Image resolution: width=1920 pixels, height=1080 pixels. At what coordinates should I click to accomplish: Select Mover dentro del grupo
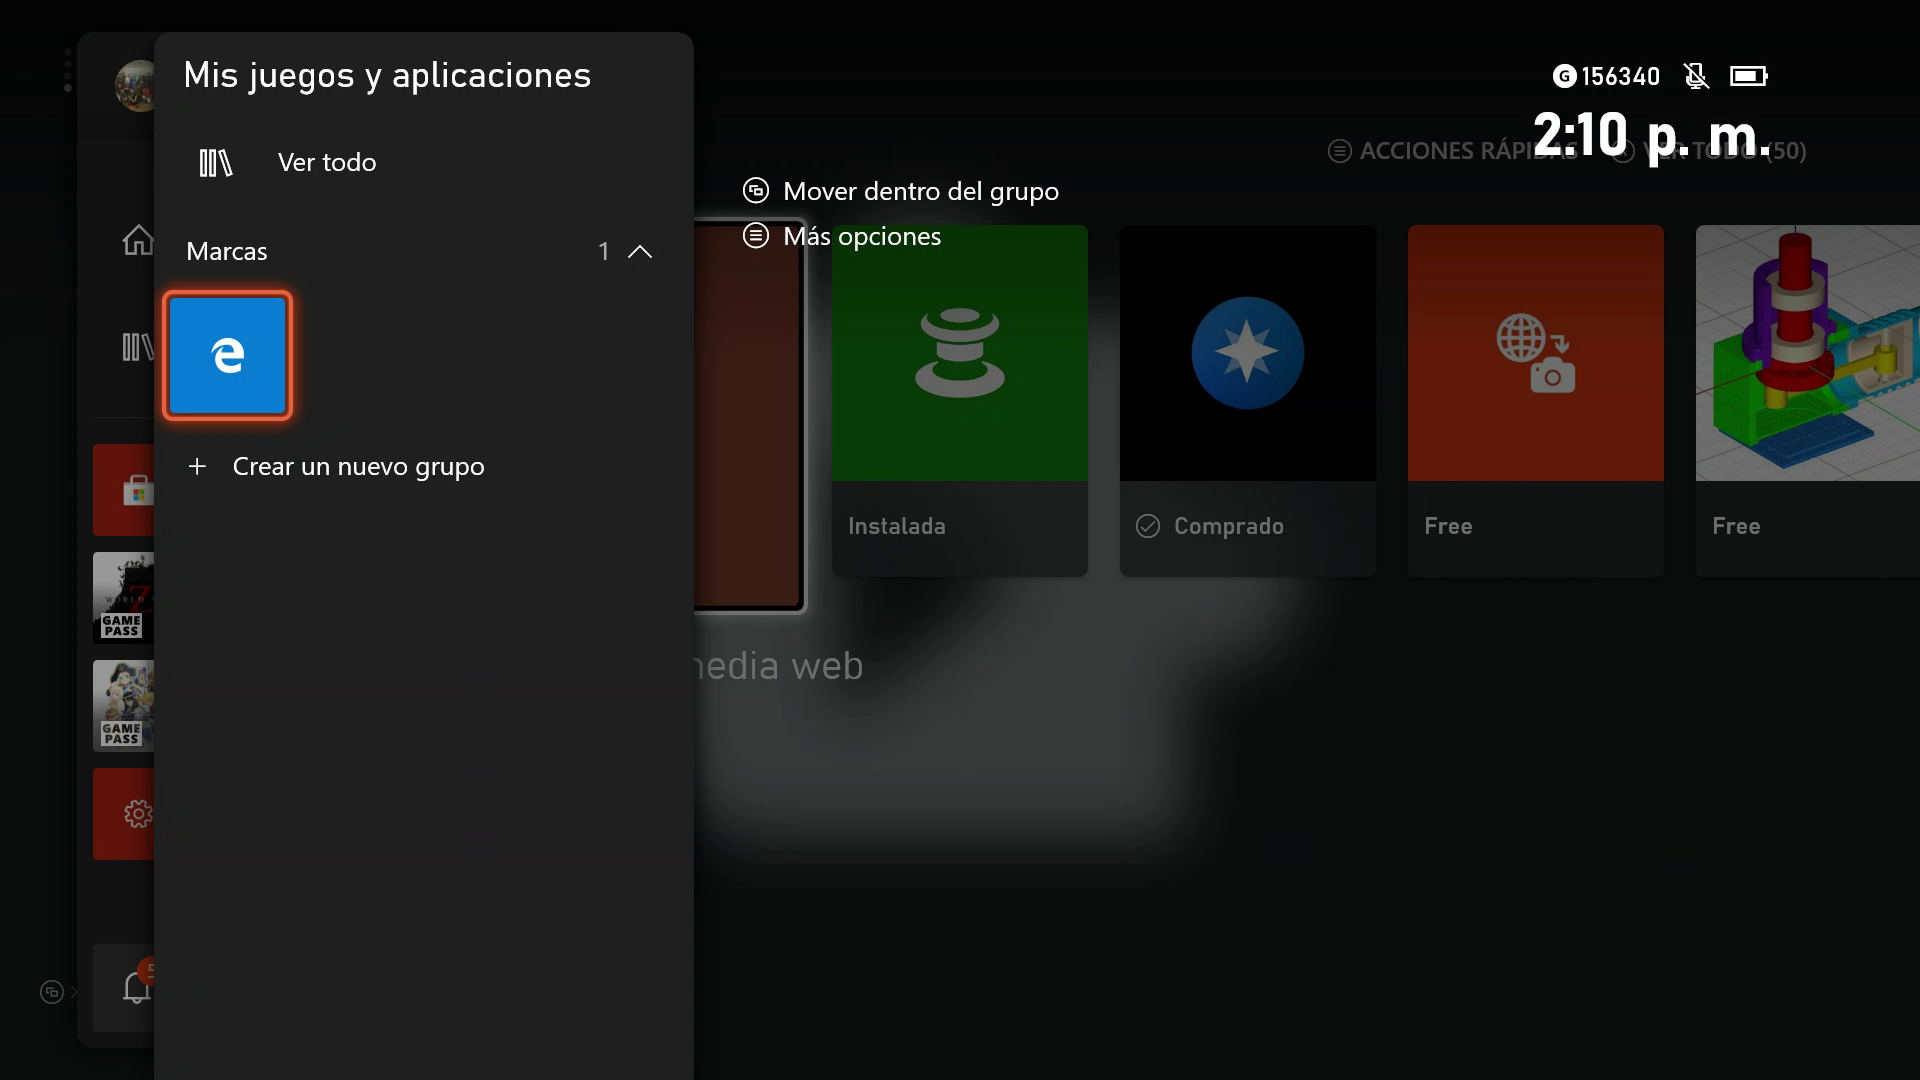click(x=920, y=191)
